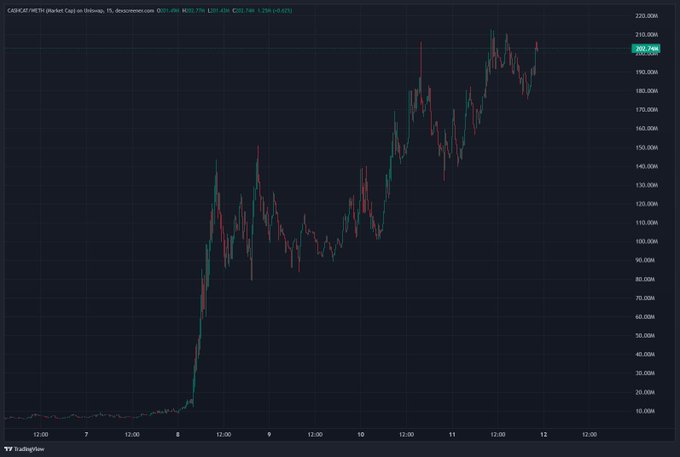This screenshot has height=457, width=680.
Task: Click date label 8 on time axis
Action: tap(178, 434)
